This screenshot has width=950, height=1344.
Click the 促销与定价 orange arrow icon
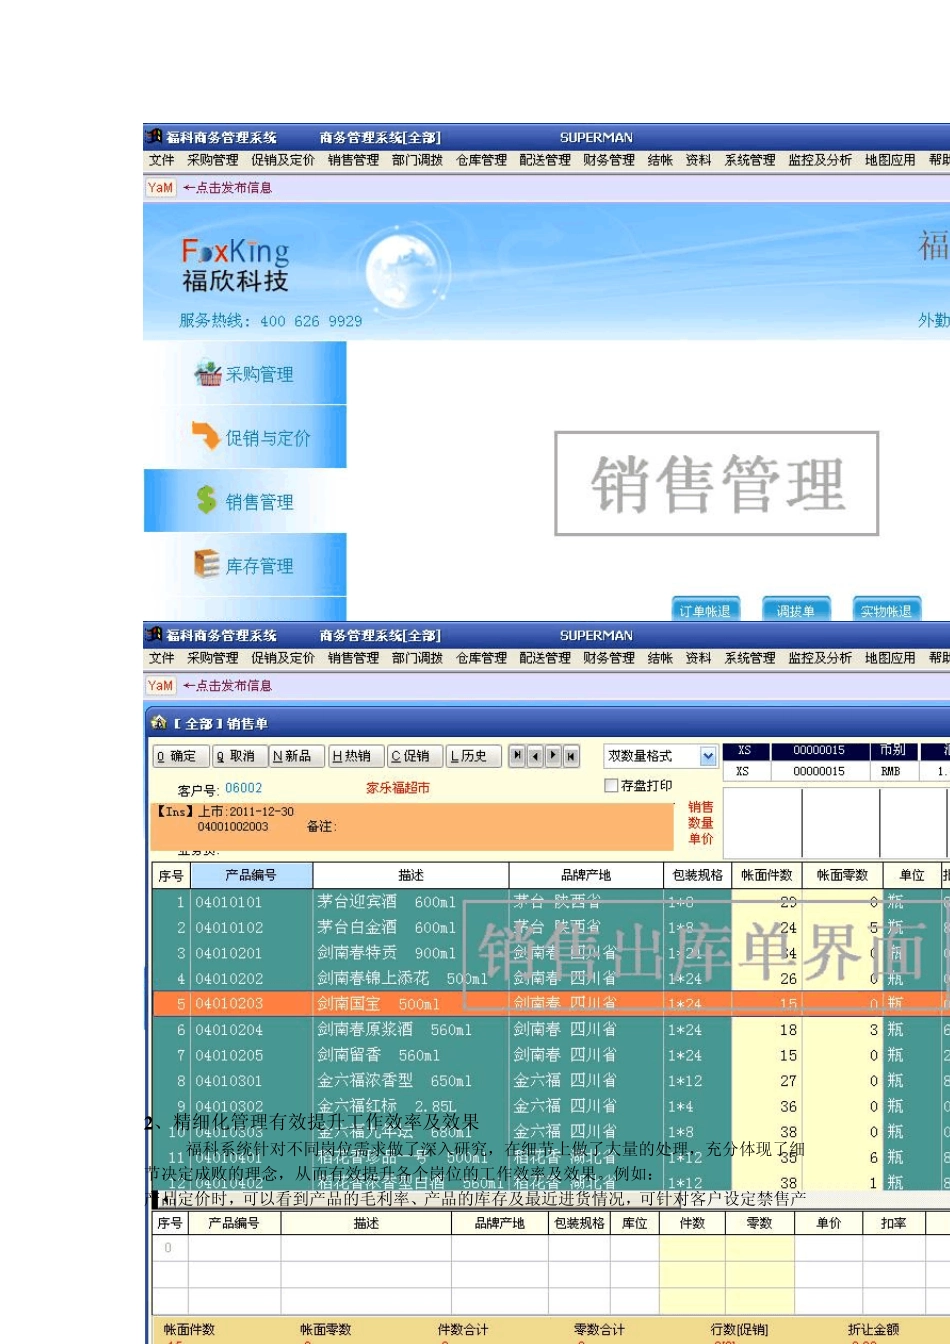206,436
